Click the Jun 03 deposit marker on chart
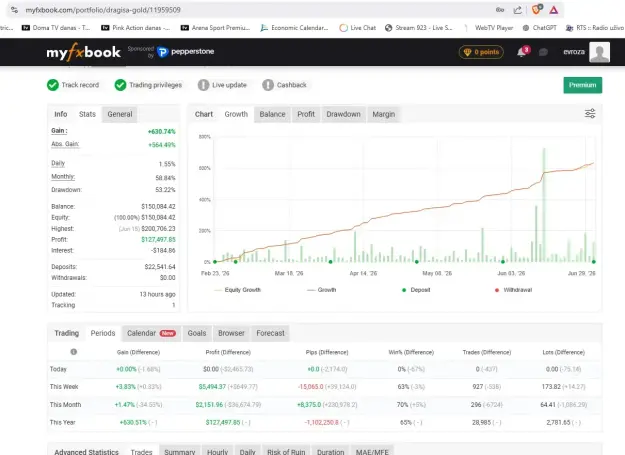The image size is (625, 455). click(503, 262)
